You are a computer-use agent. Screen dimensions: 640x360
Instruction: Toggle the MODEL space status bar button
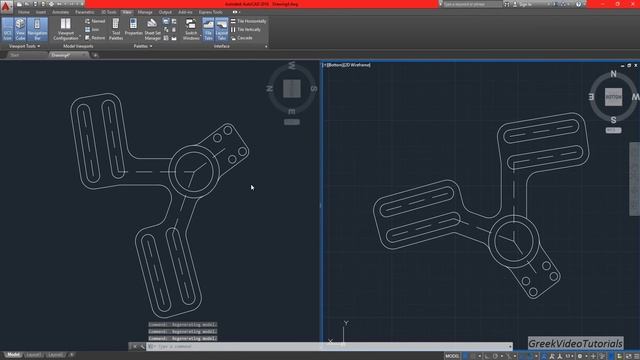pos(452,356)
